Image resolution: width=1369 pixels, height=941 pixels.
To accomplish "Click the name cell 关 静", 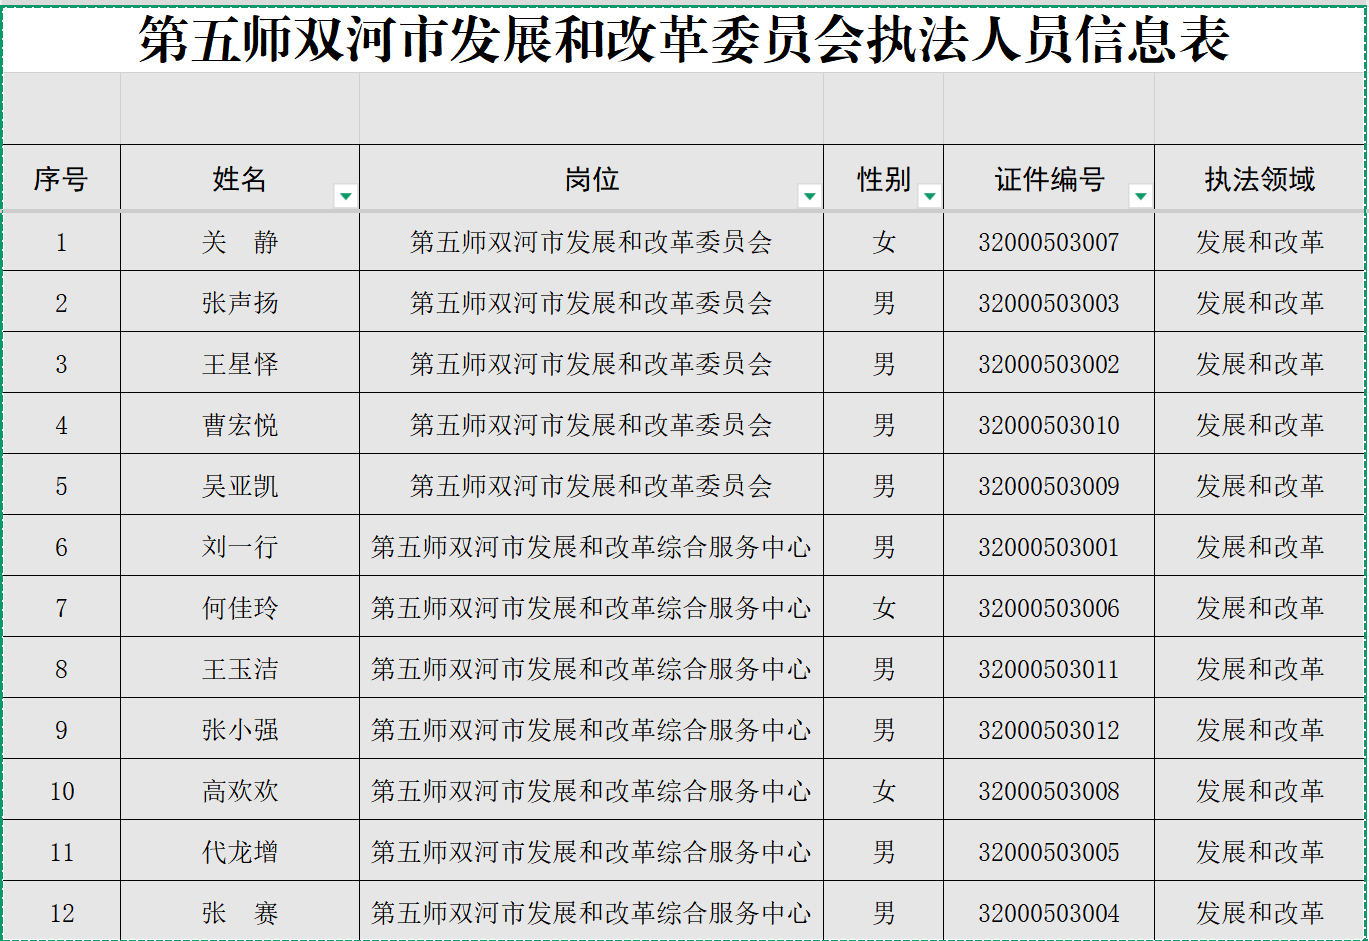I will pos(240,242).
